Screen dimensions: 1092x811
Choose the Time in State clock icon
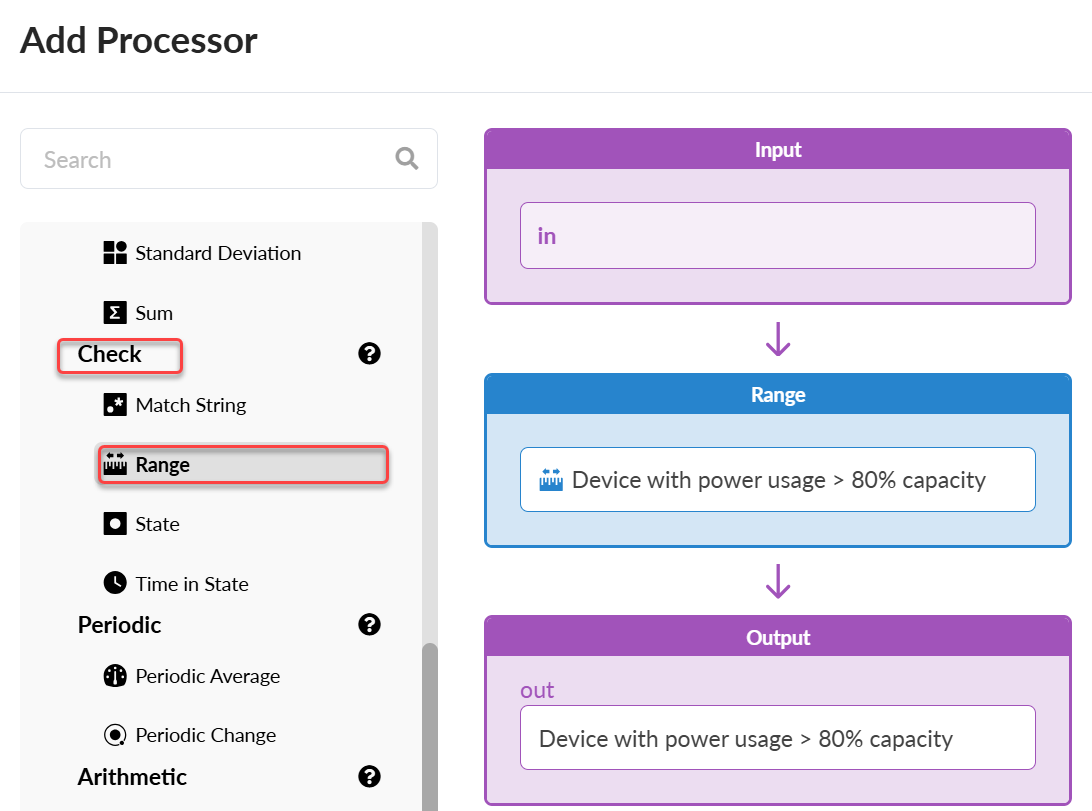tap(115, 584)
